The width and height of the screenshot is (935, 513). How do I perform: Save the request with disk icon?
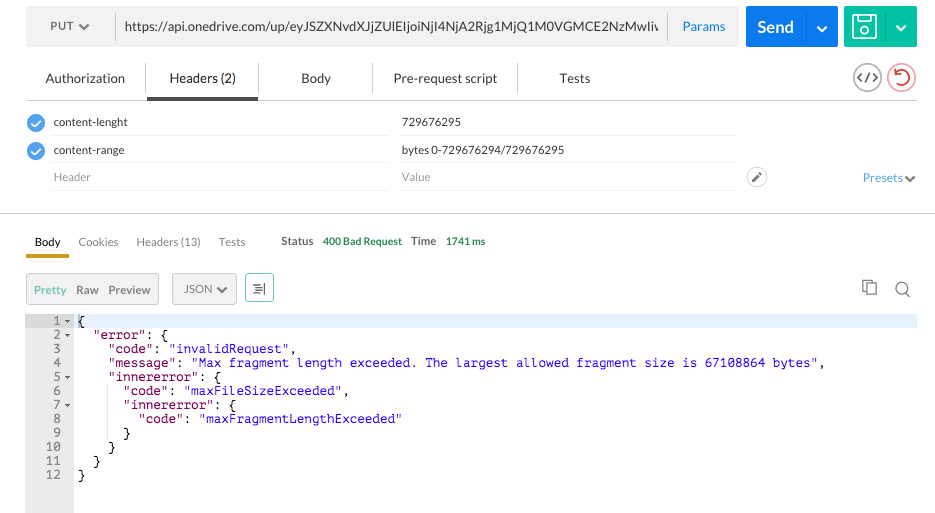(864, 27)
